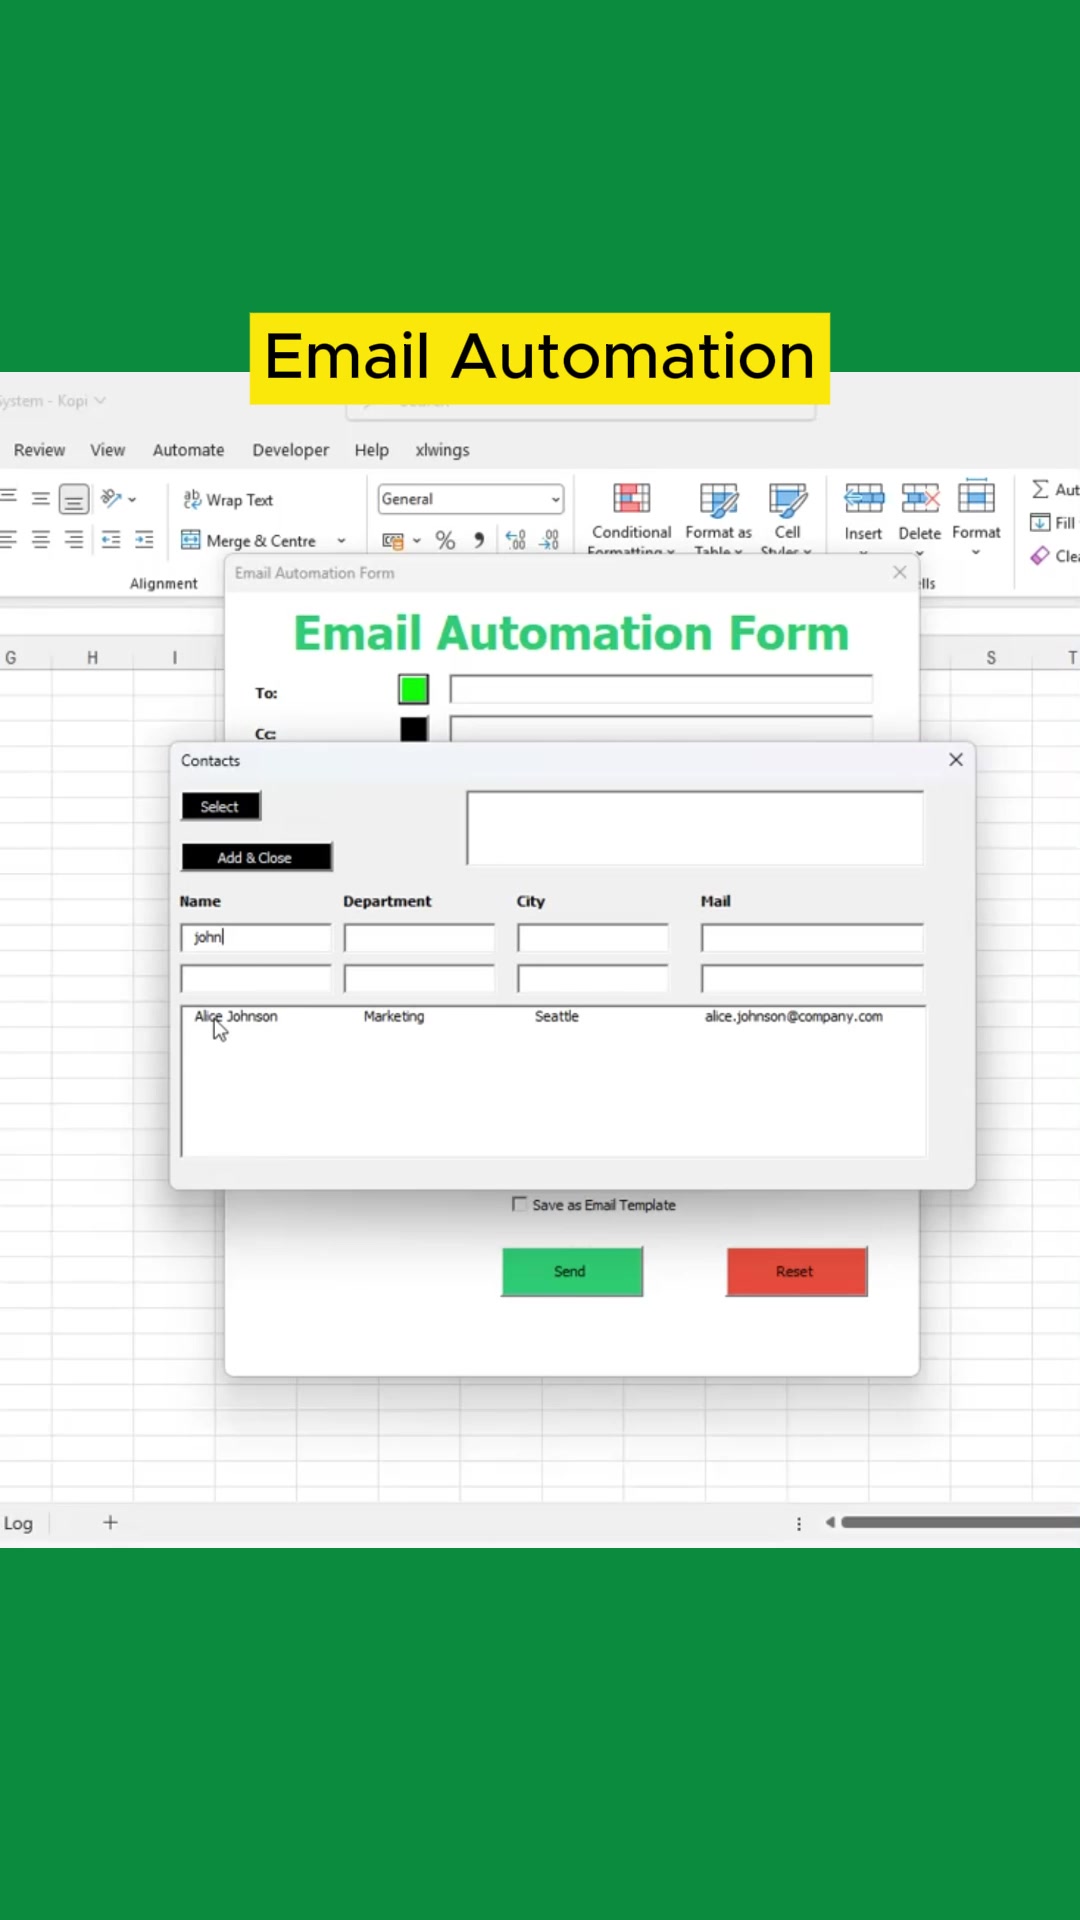1080x1920 pixels.
Task: Click the align right icon
Action: pyautogui.click(x=74, y=540)
